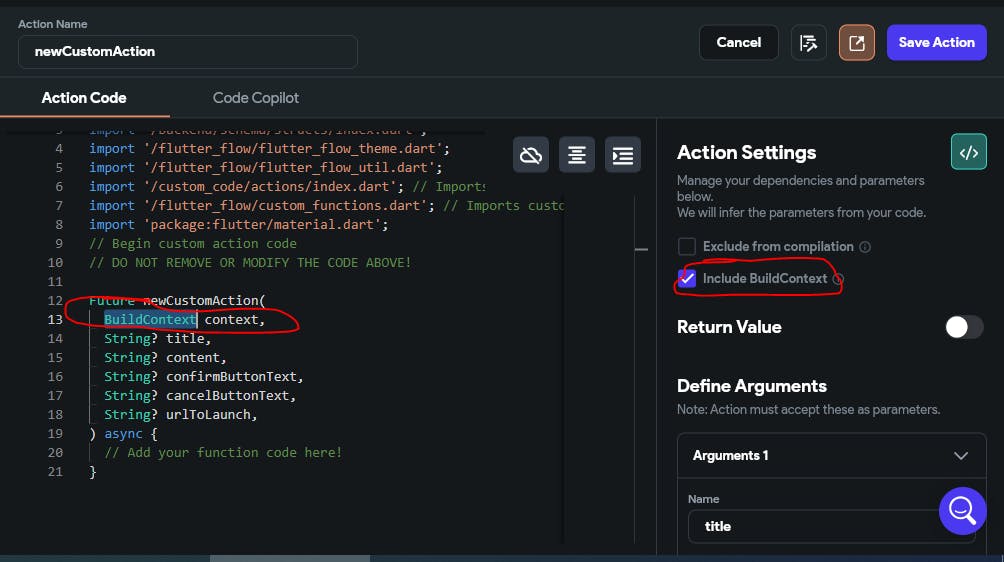Click the cloud-off icon above the code editor
This screenshot has height=562, width=1004.
tap(531, 155)
